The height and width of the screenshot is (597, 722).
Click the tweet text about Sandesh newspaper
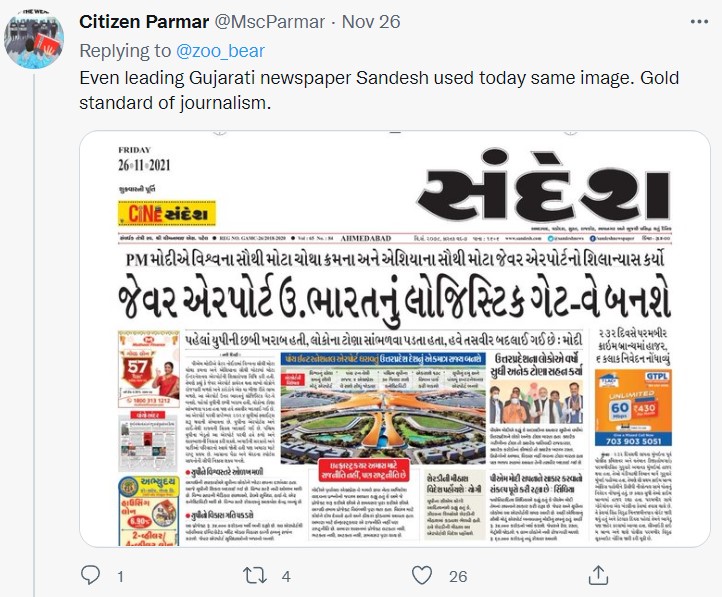(x=379, y=90)
